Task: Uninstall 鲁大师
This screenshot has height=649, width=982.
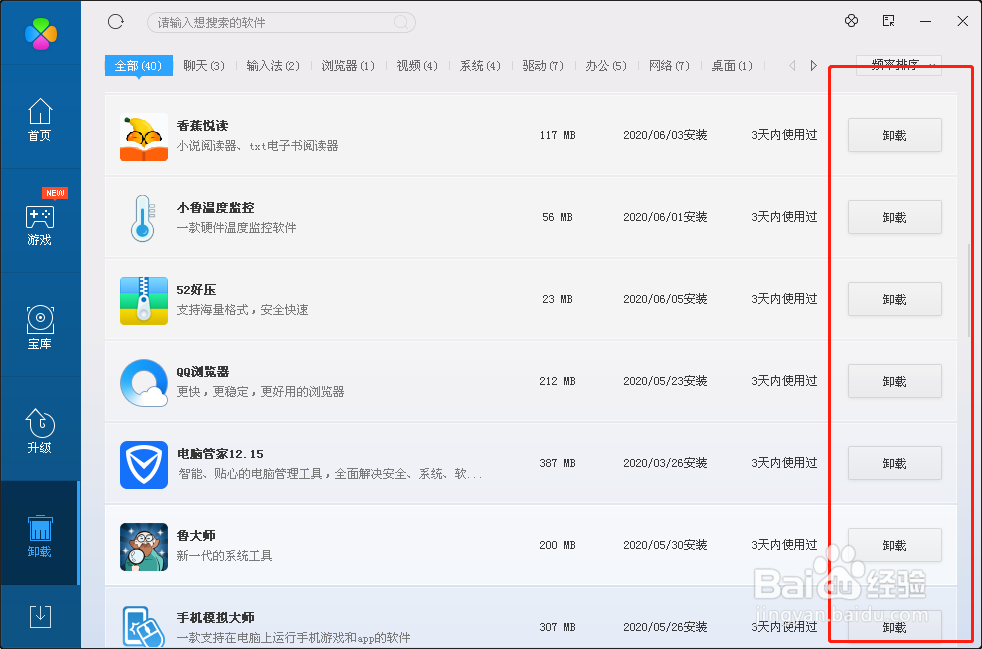Action: [894, 546]
